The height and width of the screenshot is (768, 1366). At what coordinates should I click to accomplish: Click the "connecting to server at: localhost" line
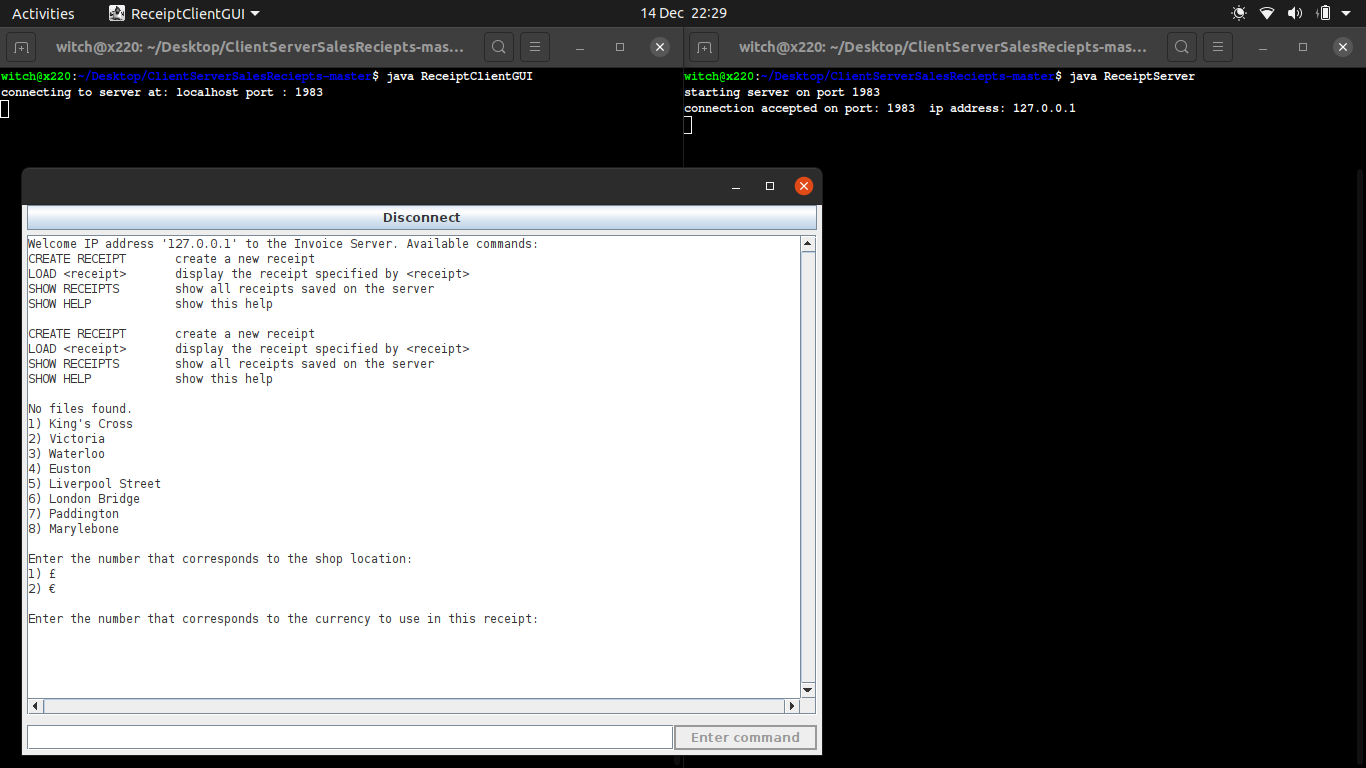click(162, 92)
